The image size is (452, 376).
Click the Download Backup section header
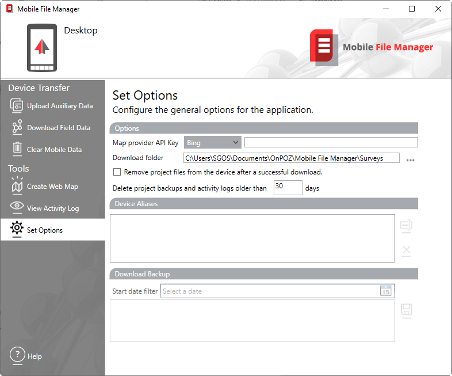(x=264, y=274)
